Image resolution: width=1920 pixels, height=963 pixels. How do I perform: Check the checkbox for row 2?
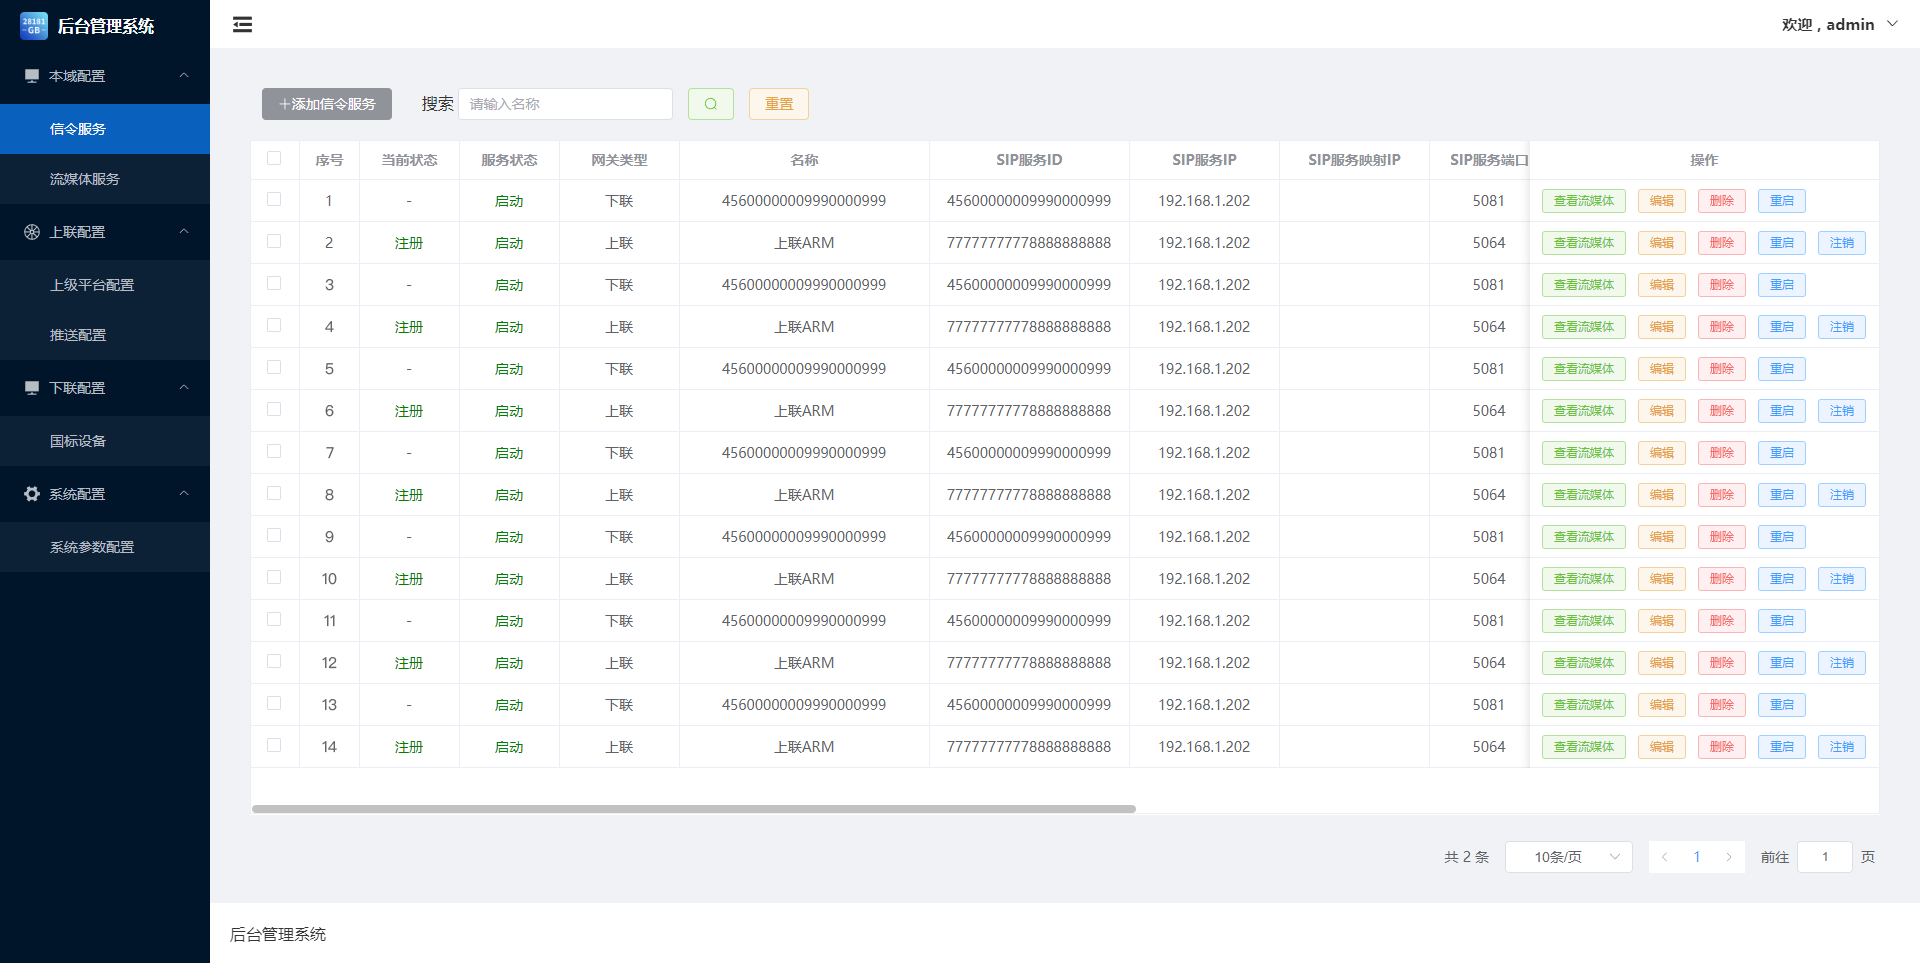point(274,242)
